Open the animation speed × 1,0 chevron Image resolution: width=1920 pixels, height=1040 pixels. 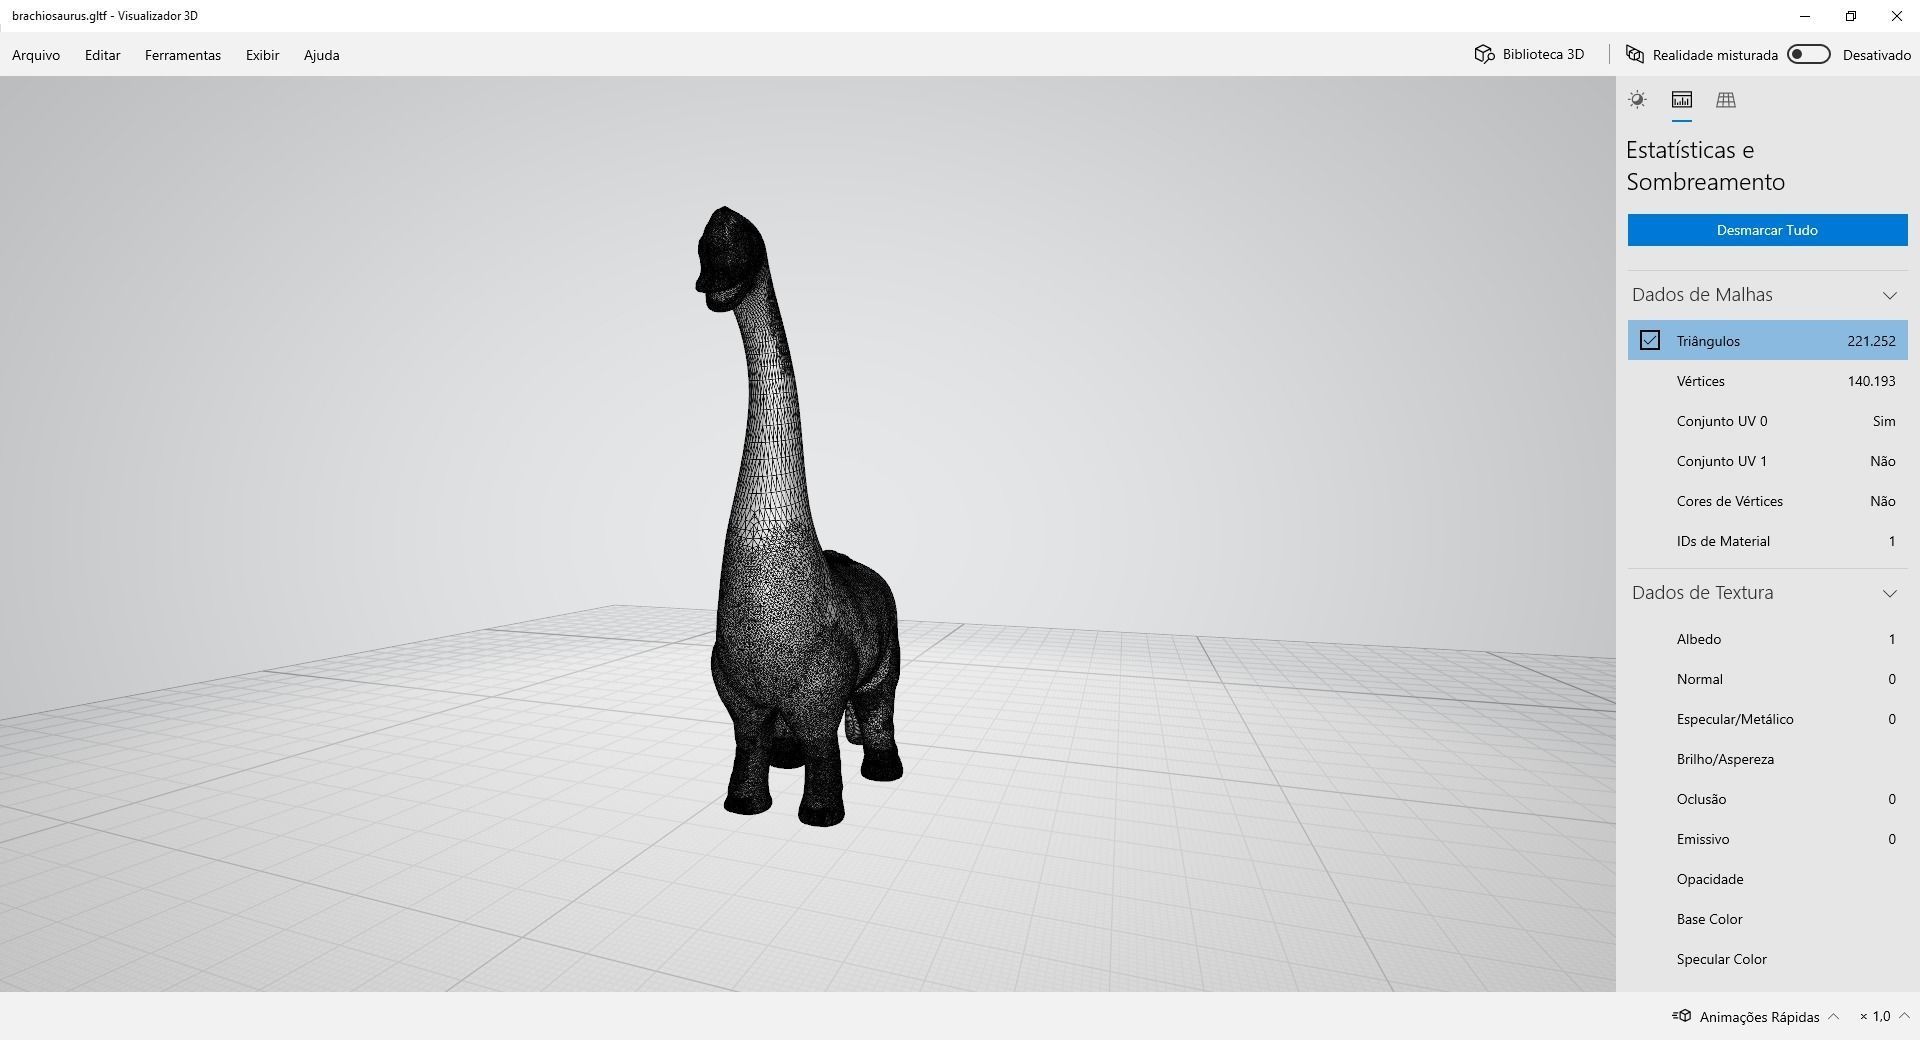click(x=1904, y=1016)
